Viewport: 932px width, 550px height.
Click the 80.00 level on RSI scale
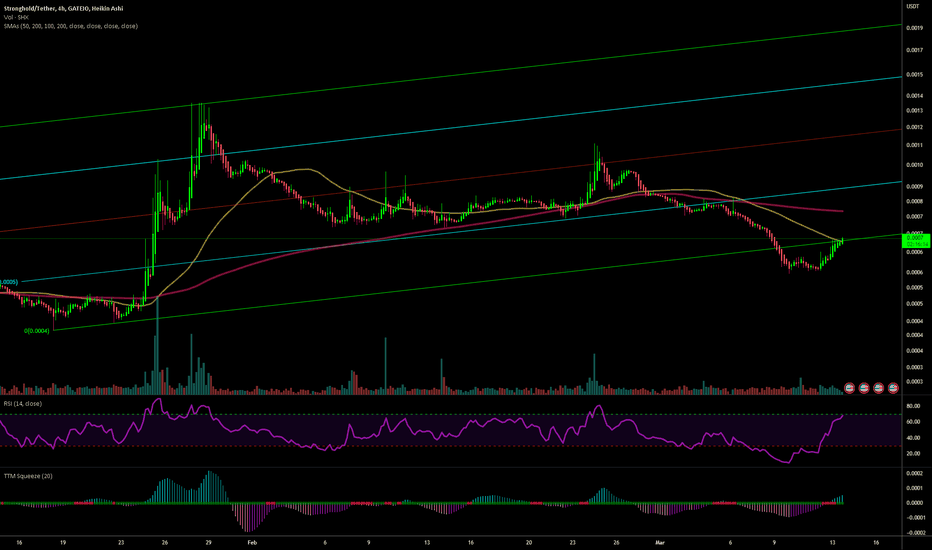[913, 406]
